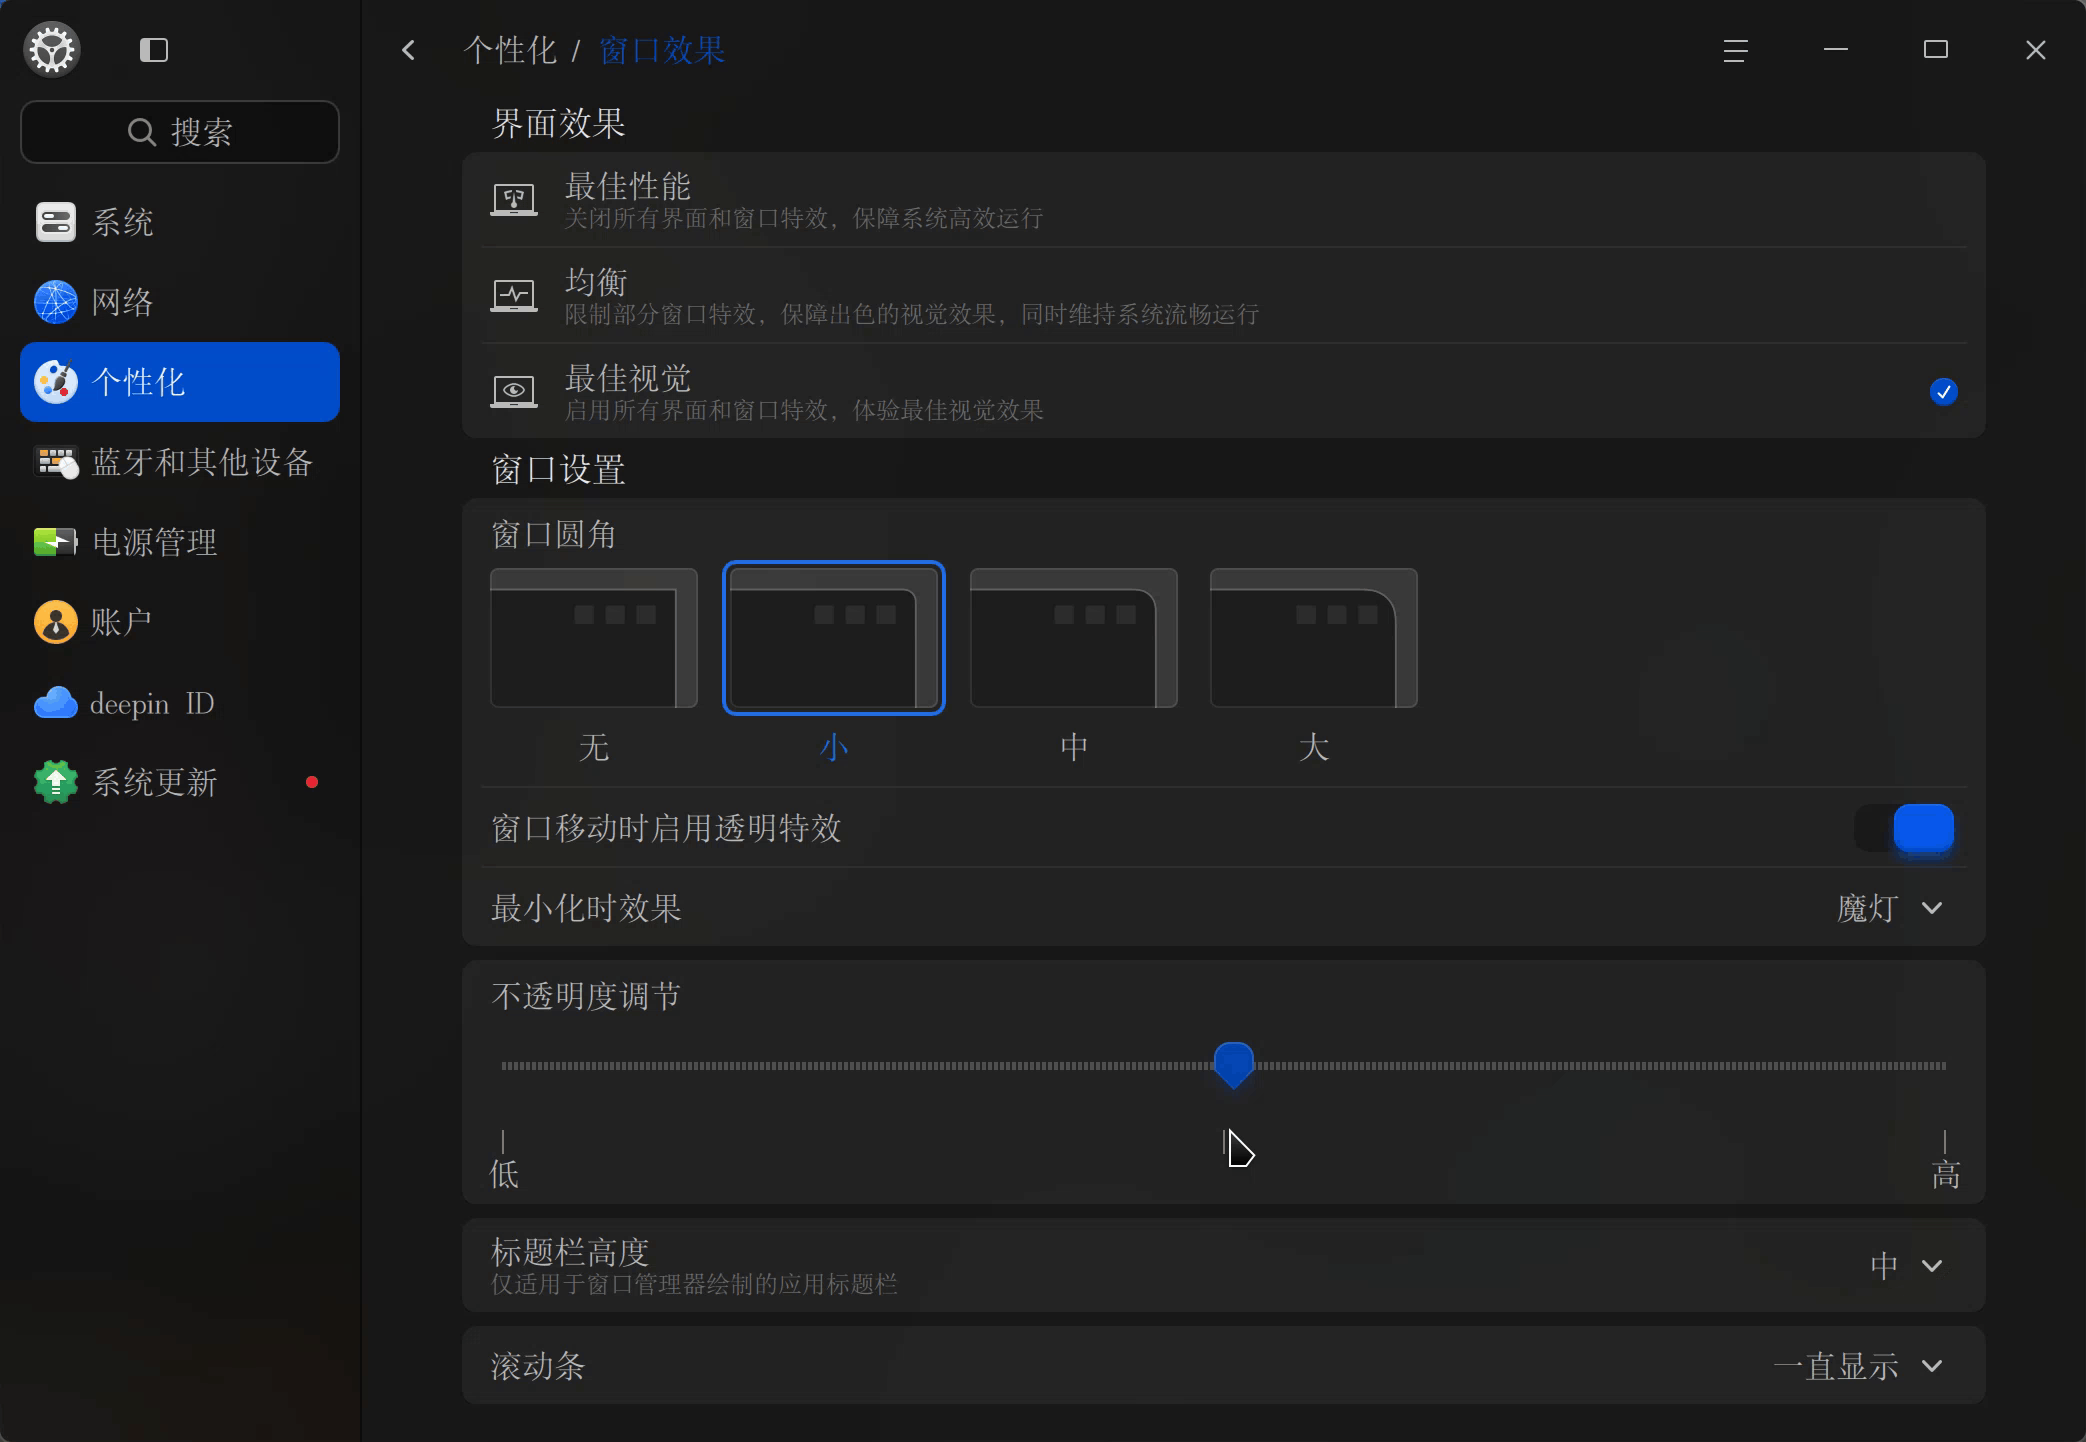The height and width of the screenshot is (1442, 2086).
Task: Click the Accounts user icon
Action: click(56, 622)
